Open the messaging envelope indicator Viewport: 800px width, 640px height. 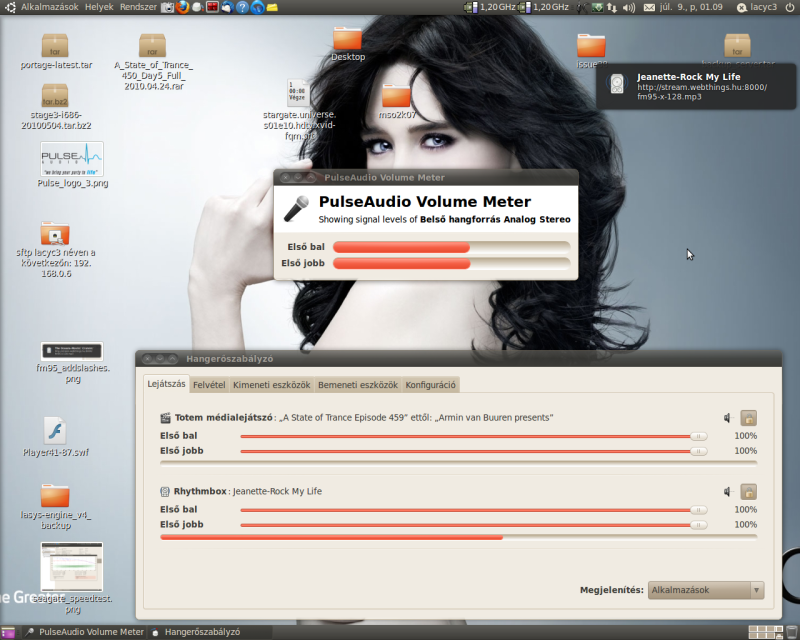coord(649,7)
